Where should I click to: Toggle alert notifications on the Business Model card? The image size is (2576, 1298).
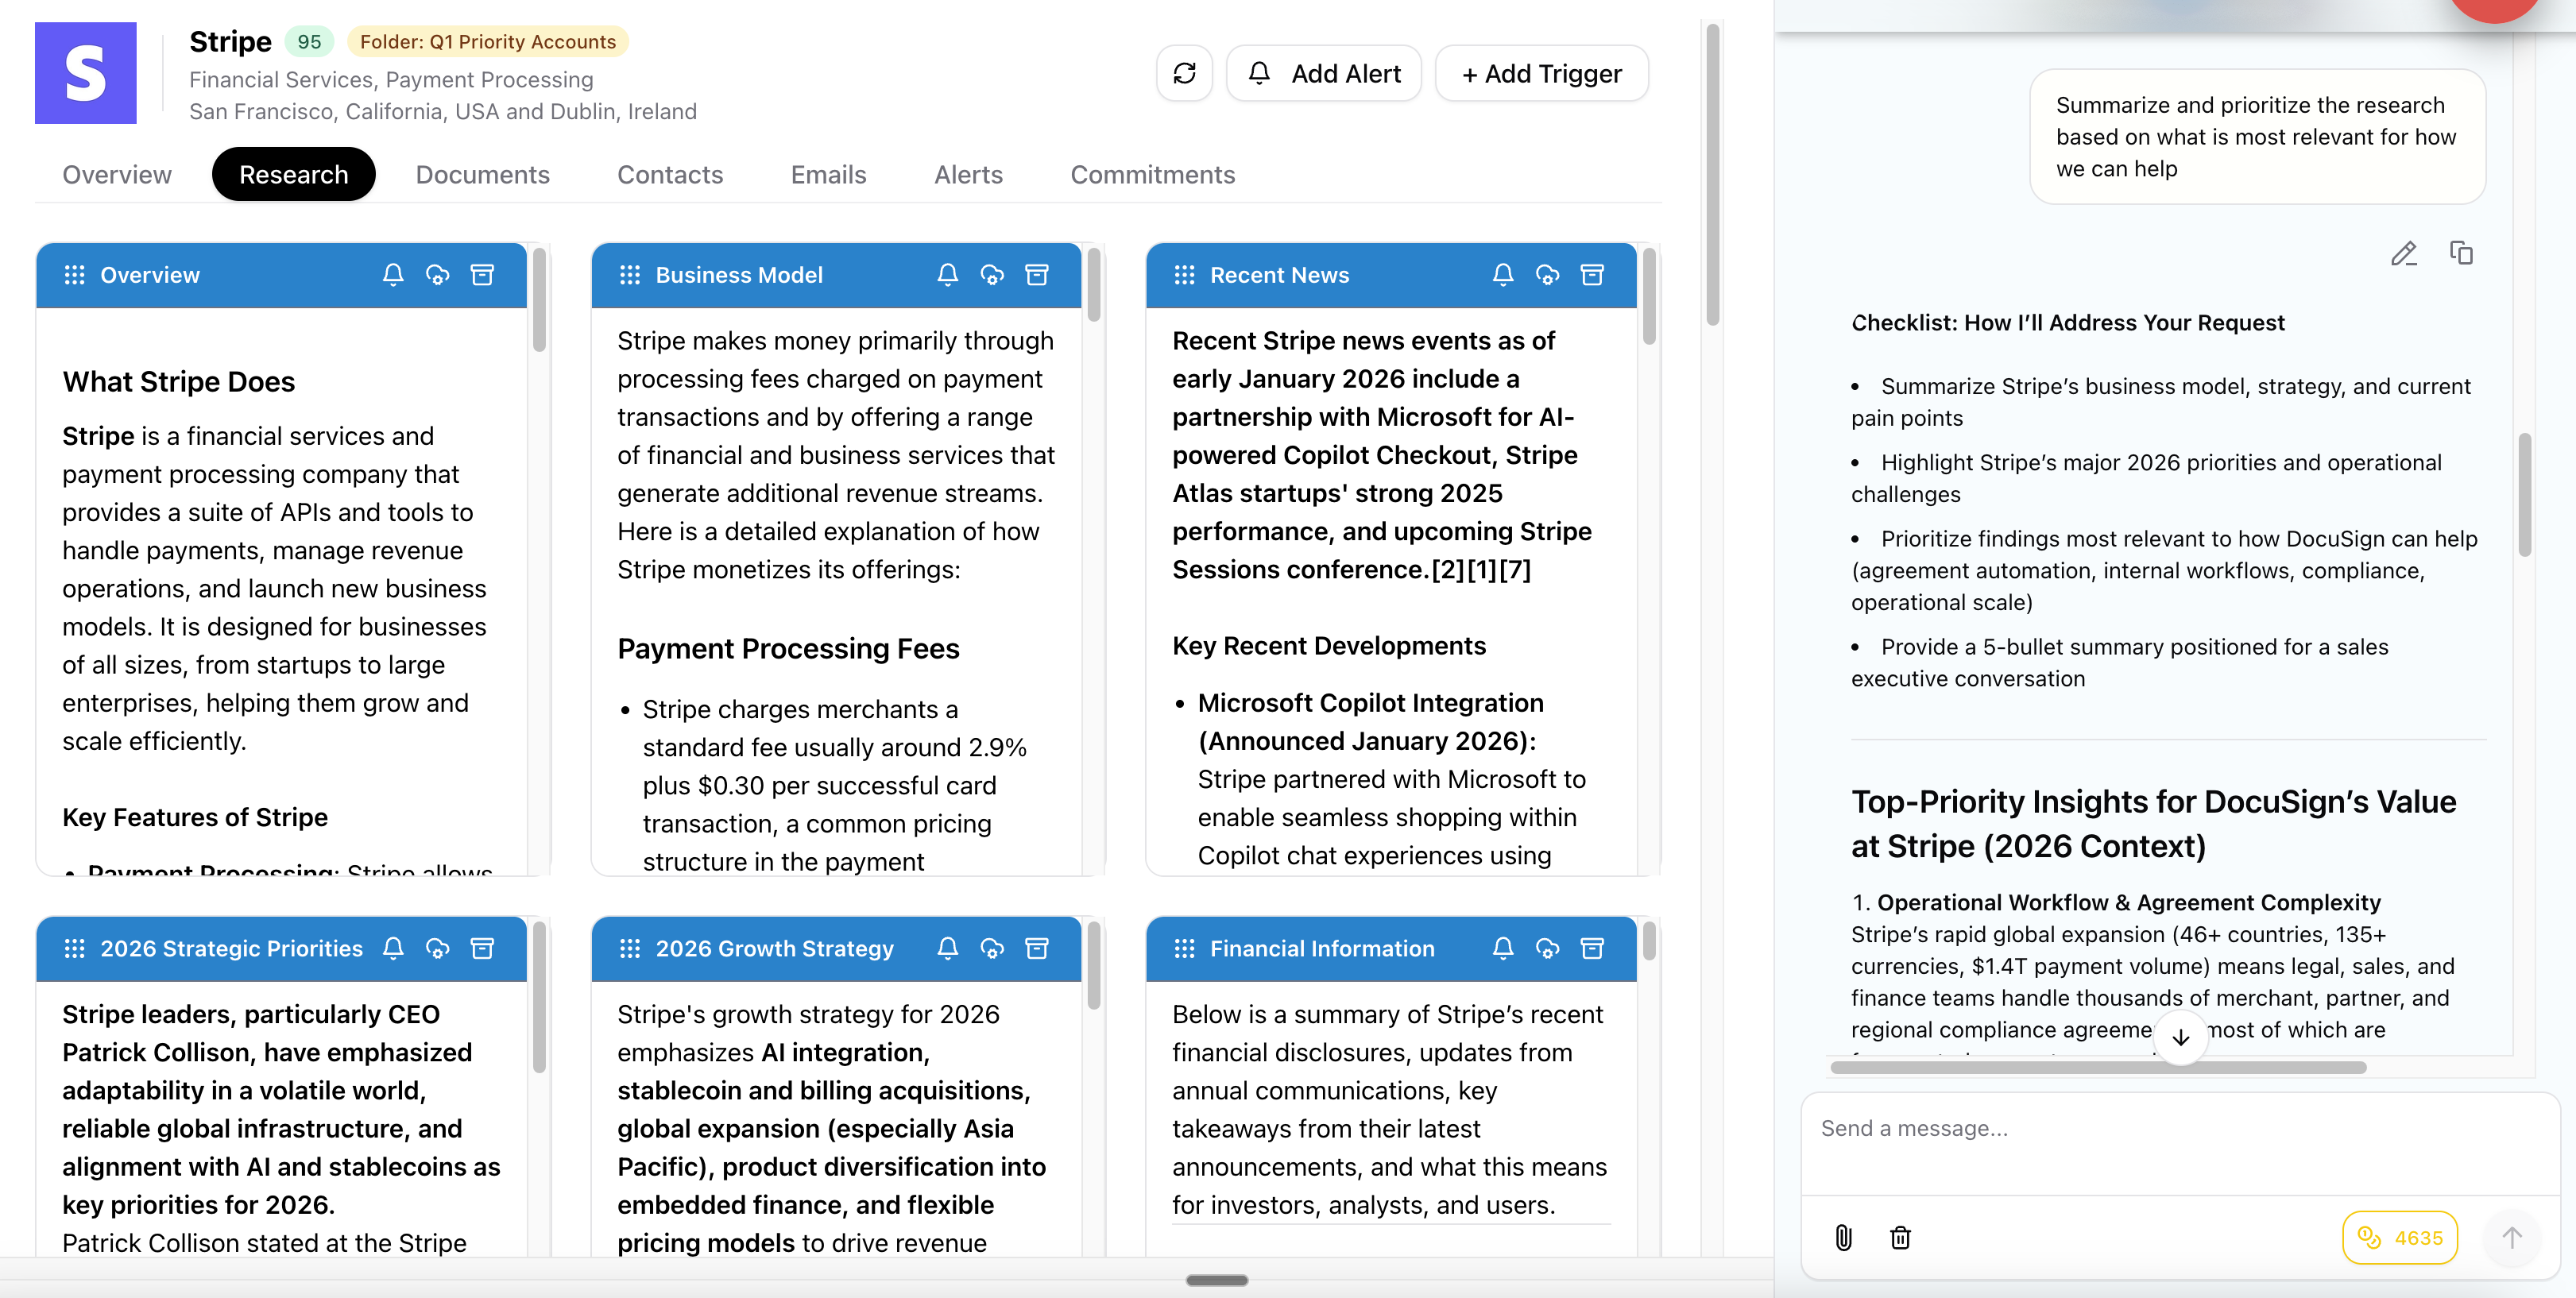click(948, 274)
